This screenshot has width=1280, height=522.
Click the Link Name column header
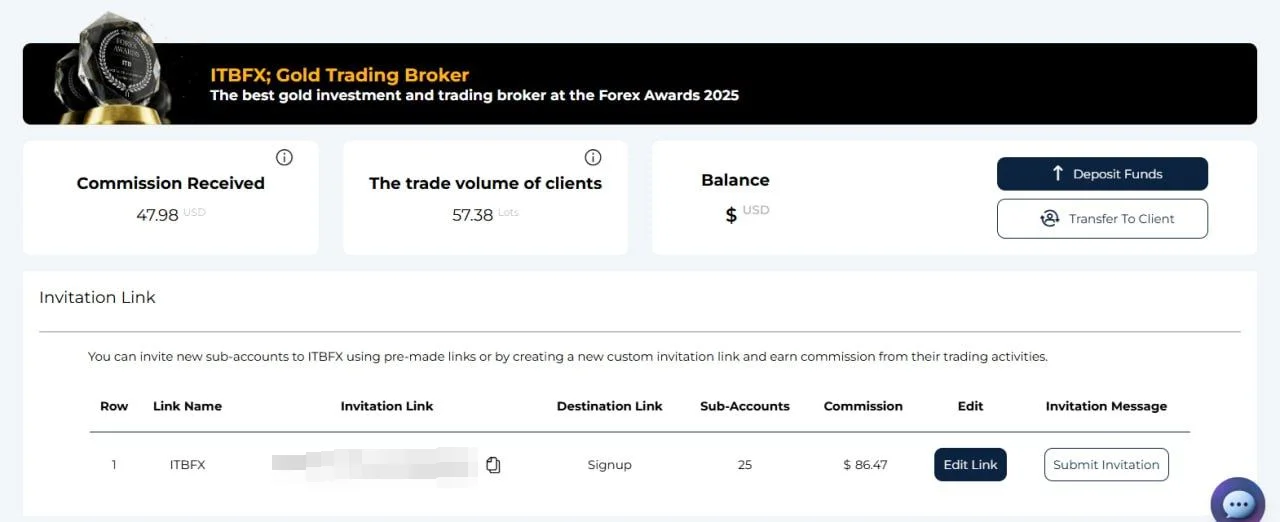[187, 406]
